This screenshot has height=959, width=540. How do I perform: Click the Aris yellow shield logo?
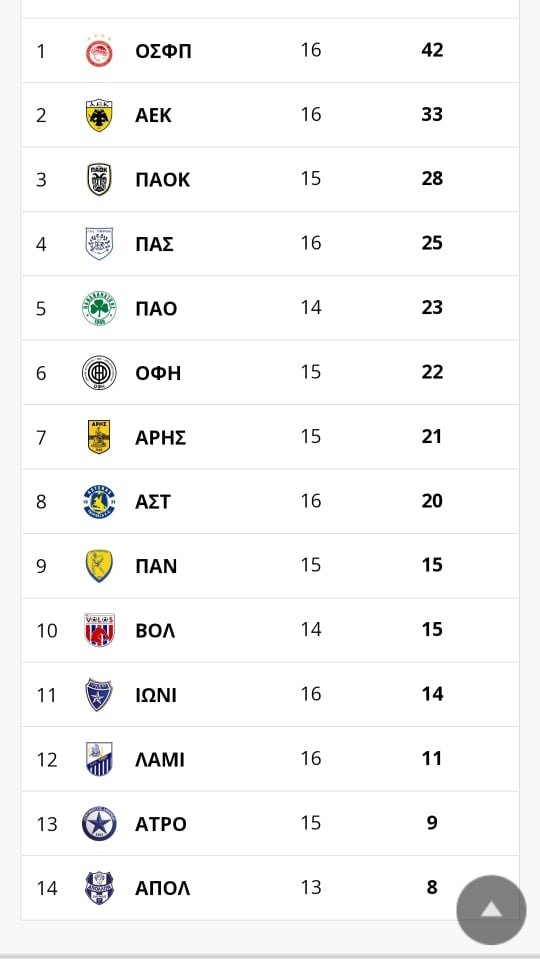coord(99,437)
